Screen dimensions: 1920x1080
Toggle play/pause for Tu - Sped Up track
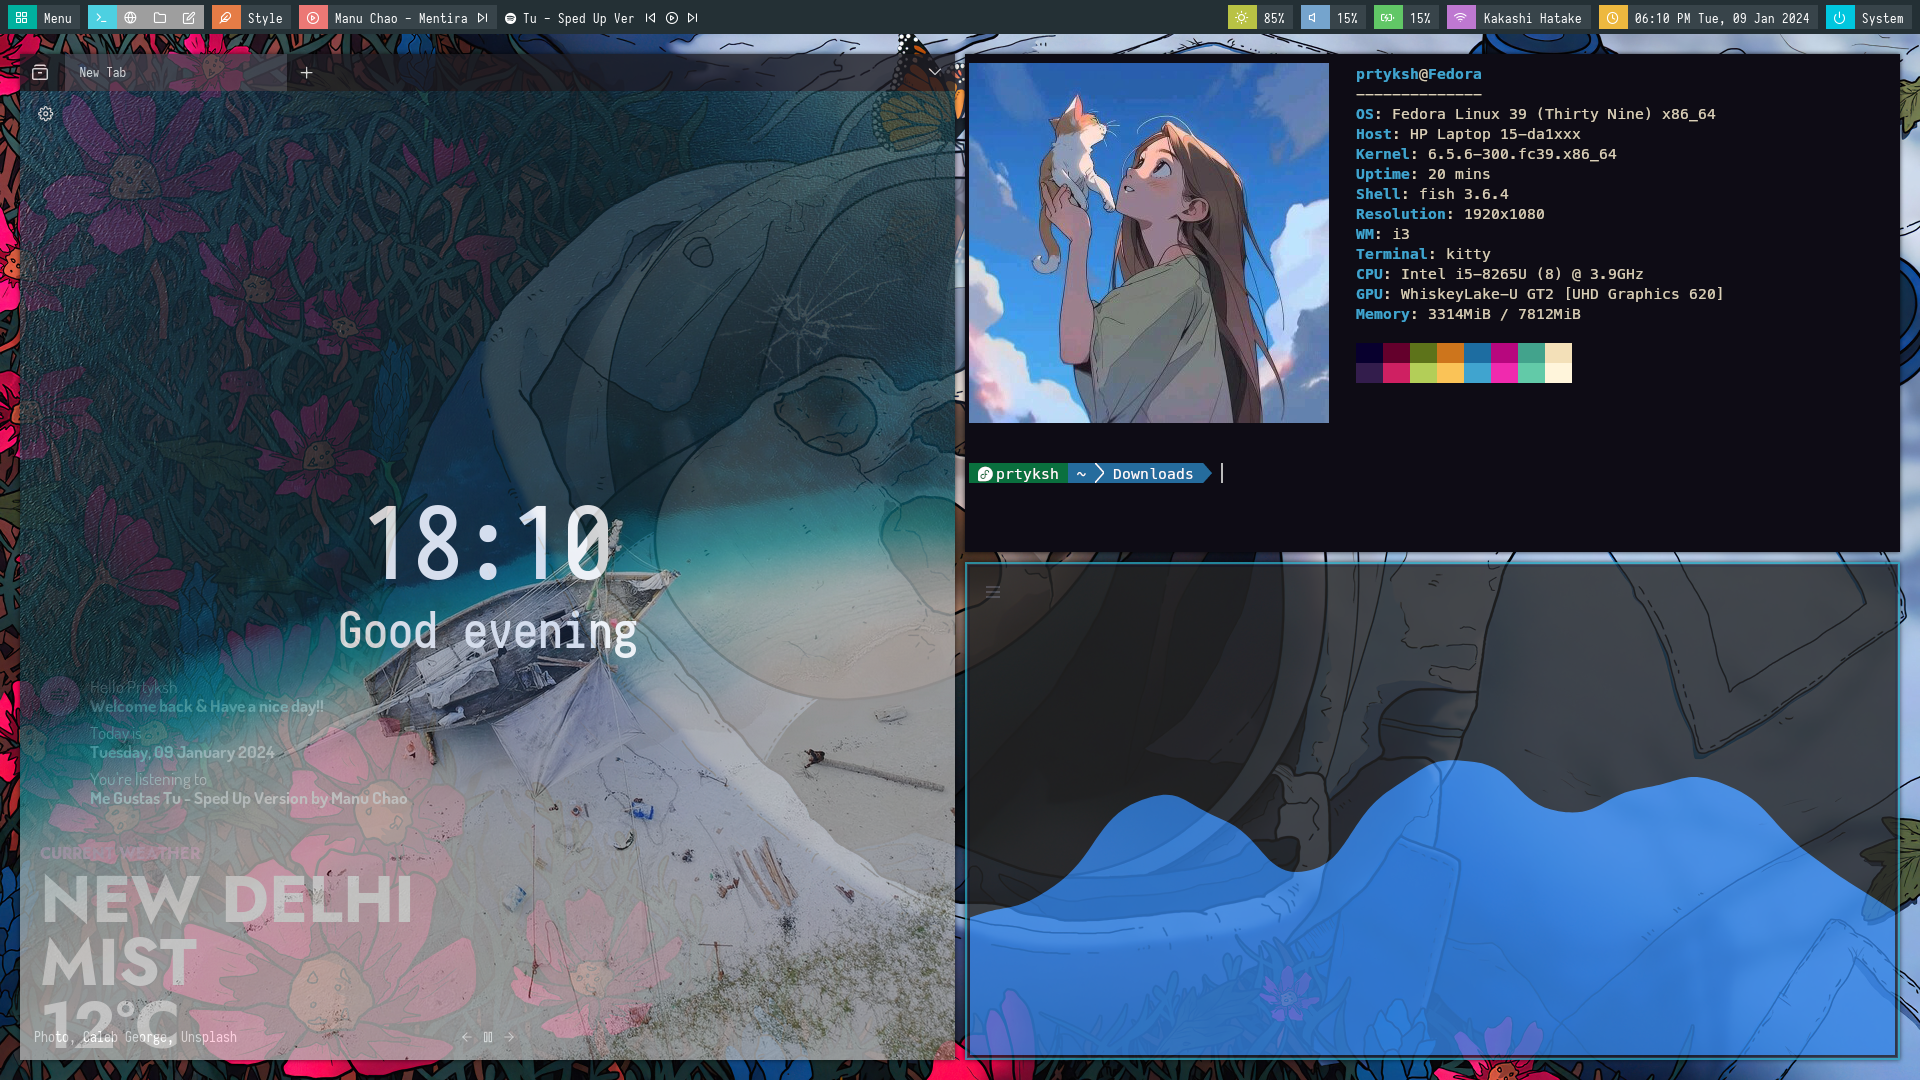(672, 18)
